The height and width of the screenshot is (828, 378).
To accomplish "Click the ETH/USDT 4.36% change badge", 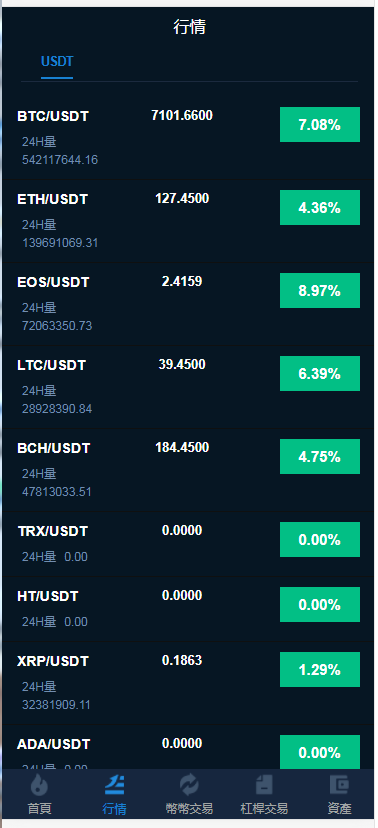I will point(320,208).
